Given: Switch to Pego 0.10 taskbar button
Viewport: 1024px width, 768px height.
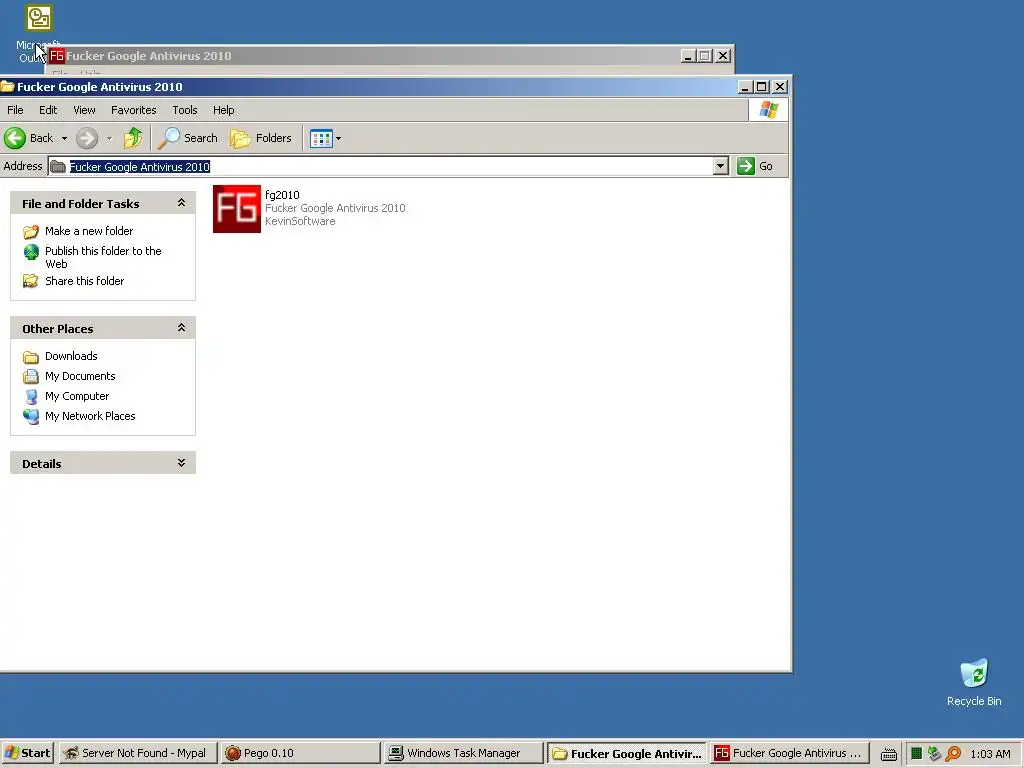Looking at the screenshot, I should 300,753.
